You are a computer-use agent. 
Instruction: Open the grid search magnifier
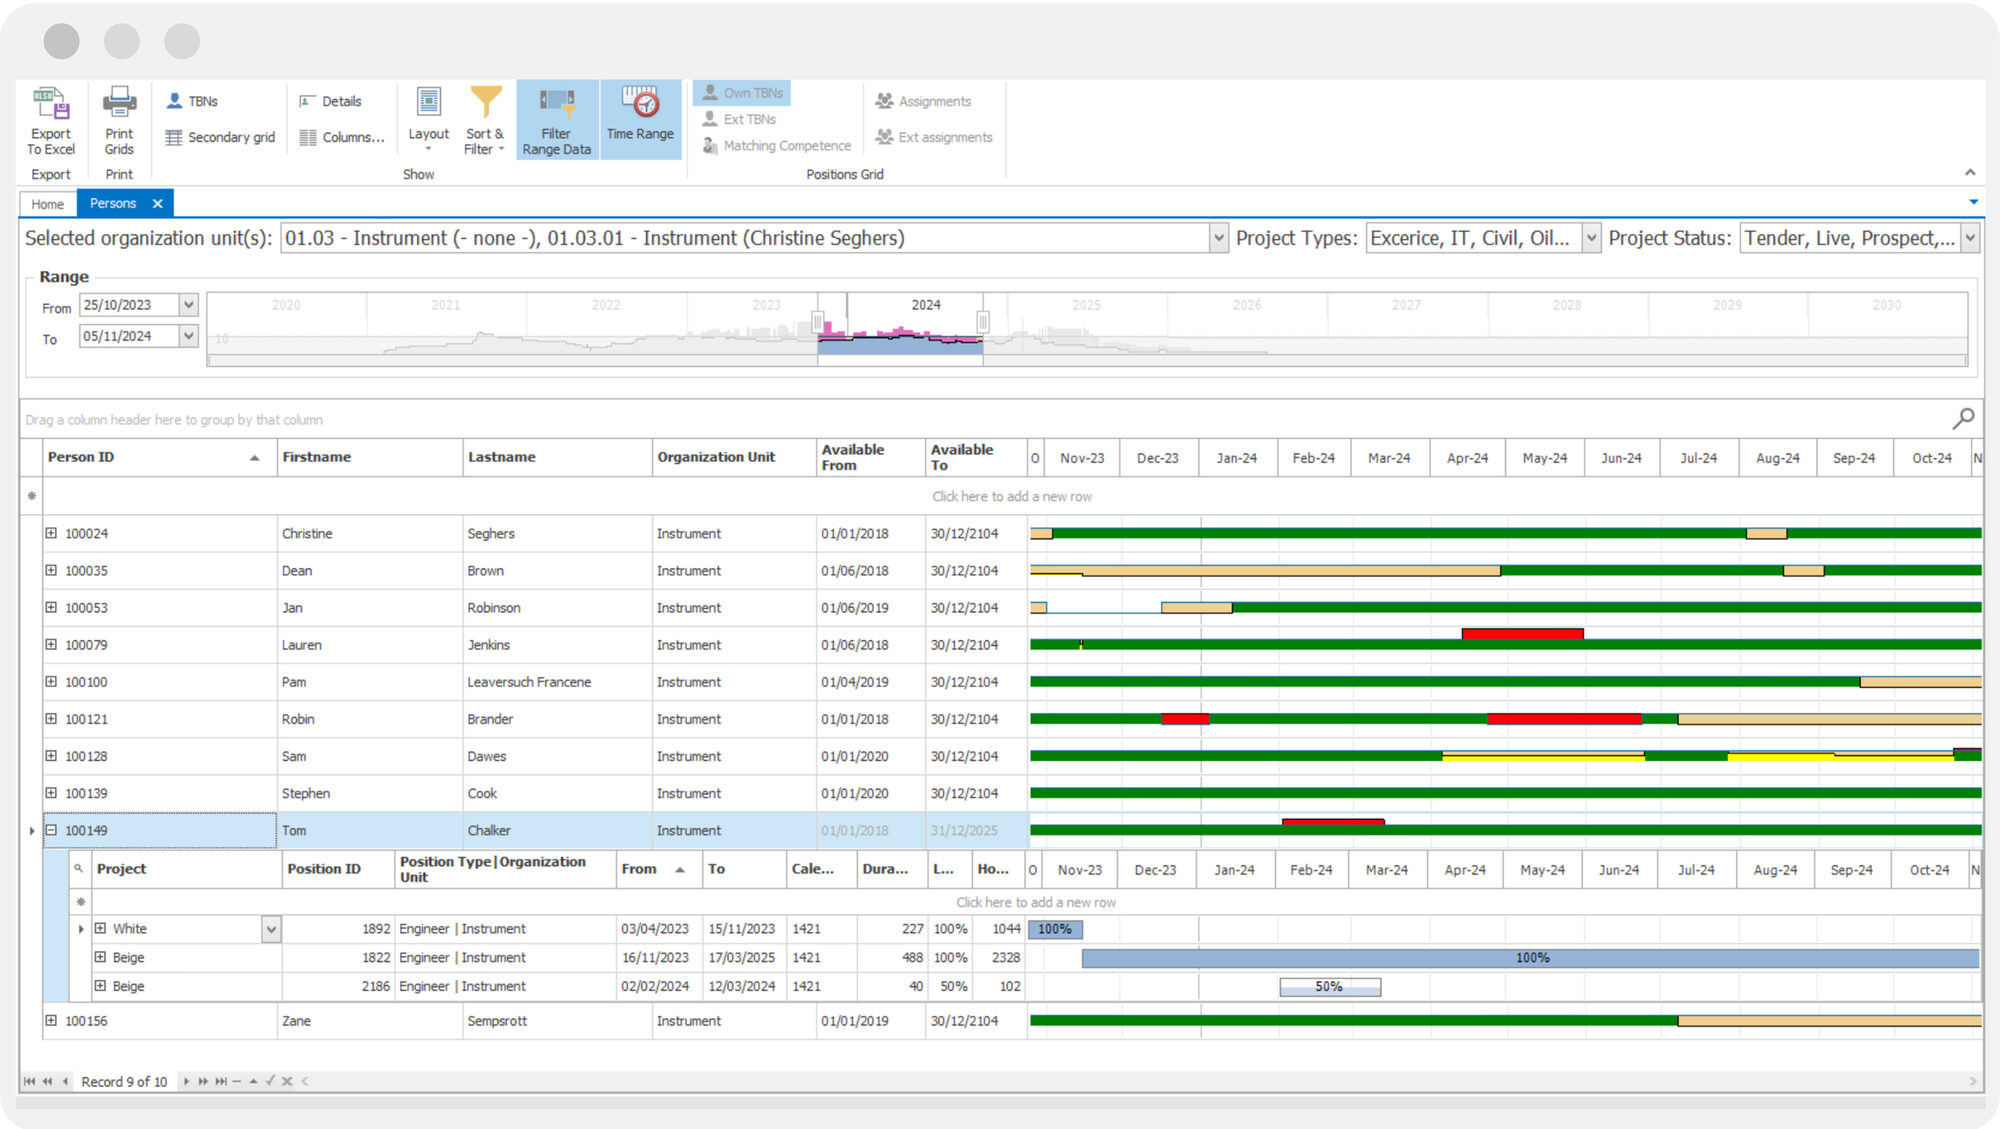coord(1963,418)
